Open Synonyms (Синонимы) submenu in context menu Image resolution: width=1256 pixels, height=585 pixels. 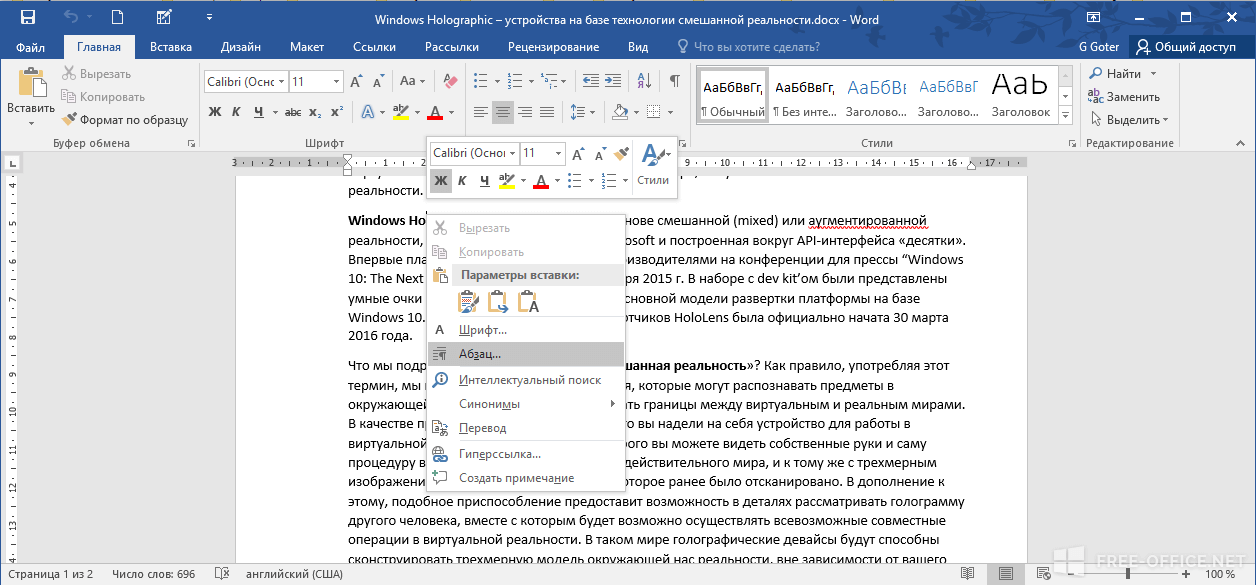point(526,404)
